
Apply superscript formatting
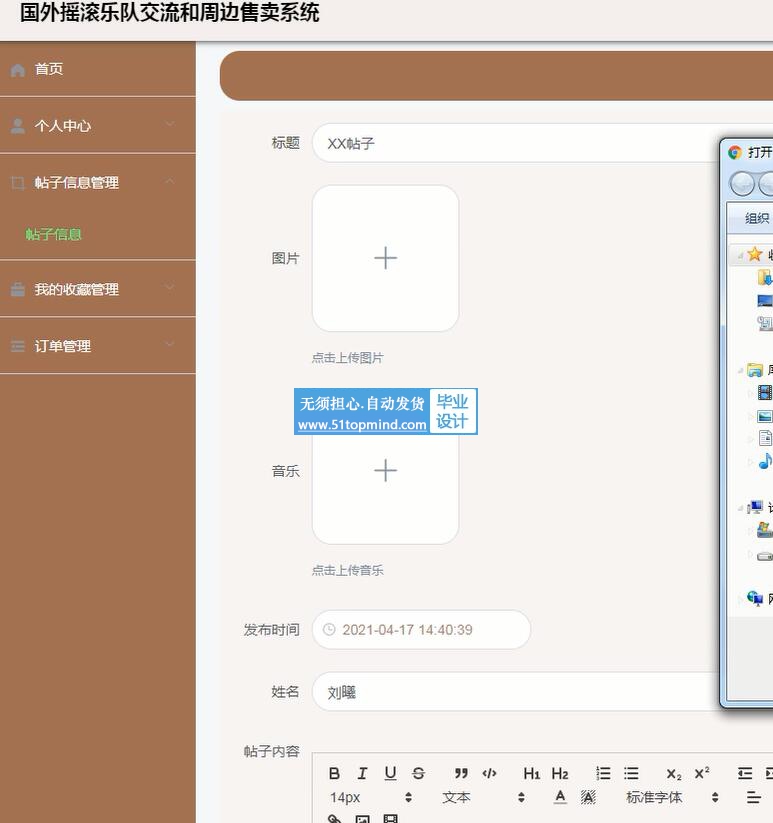point(702,773)
